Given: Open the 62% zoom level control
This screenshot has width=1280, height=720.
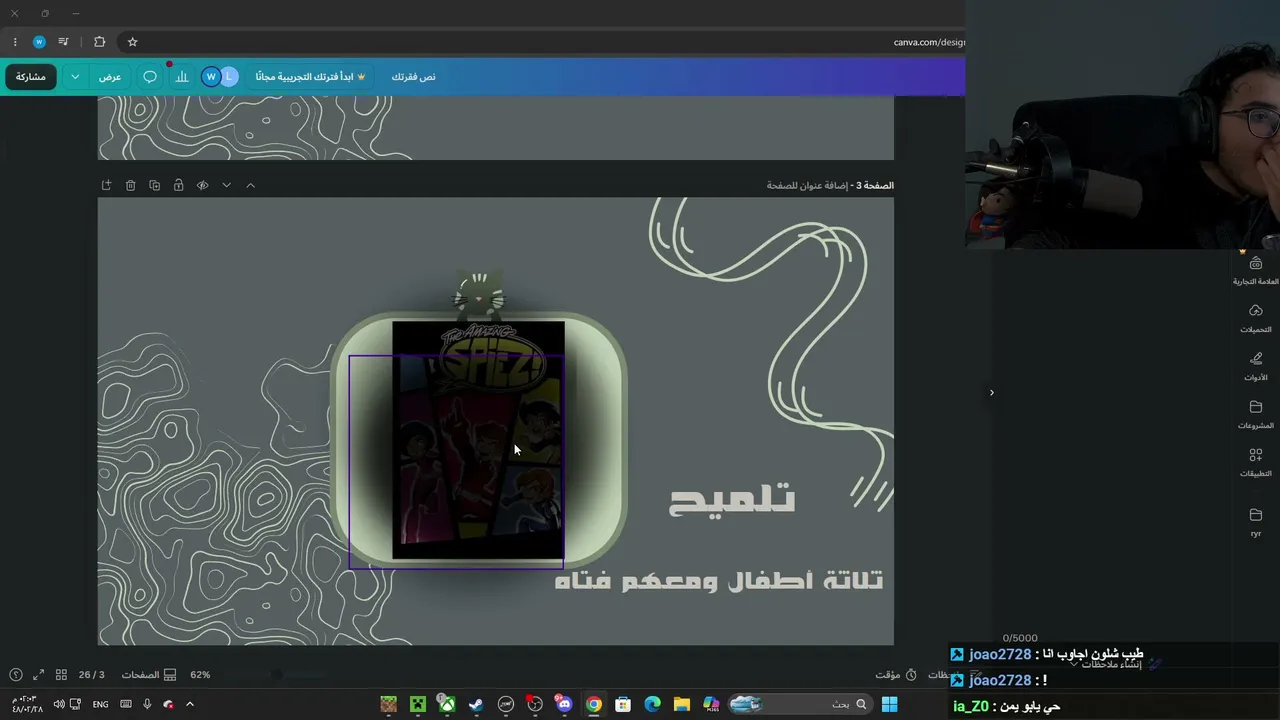Looking at the screenshot, I should tap(200, 675).
